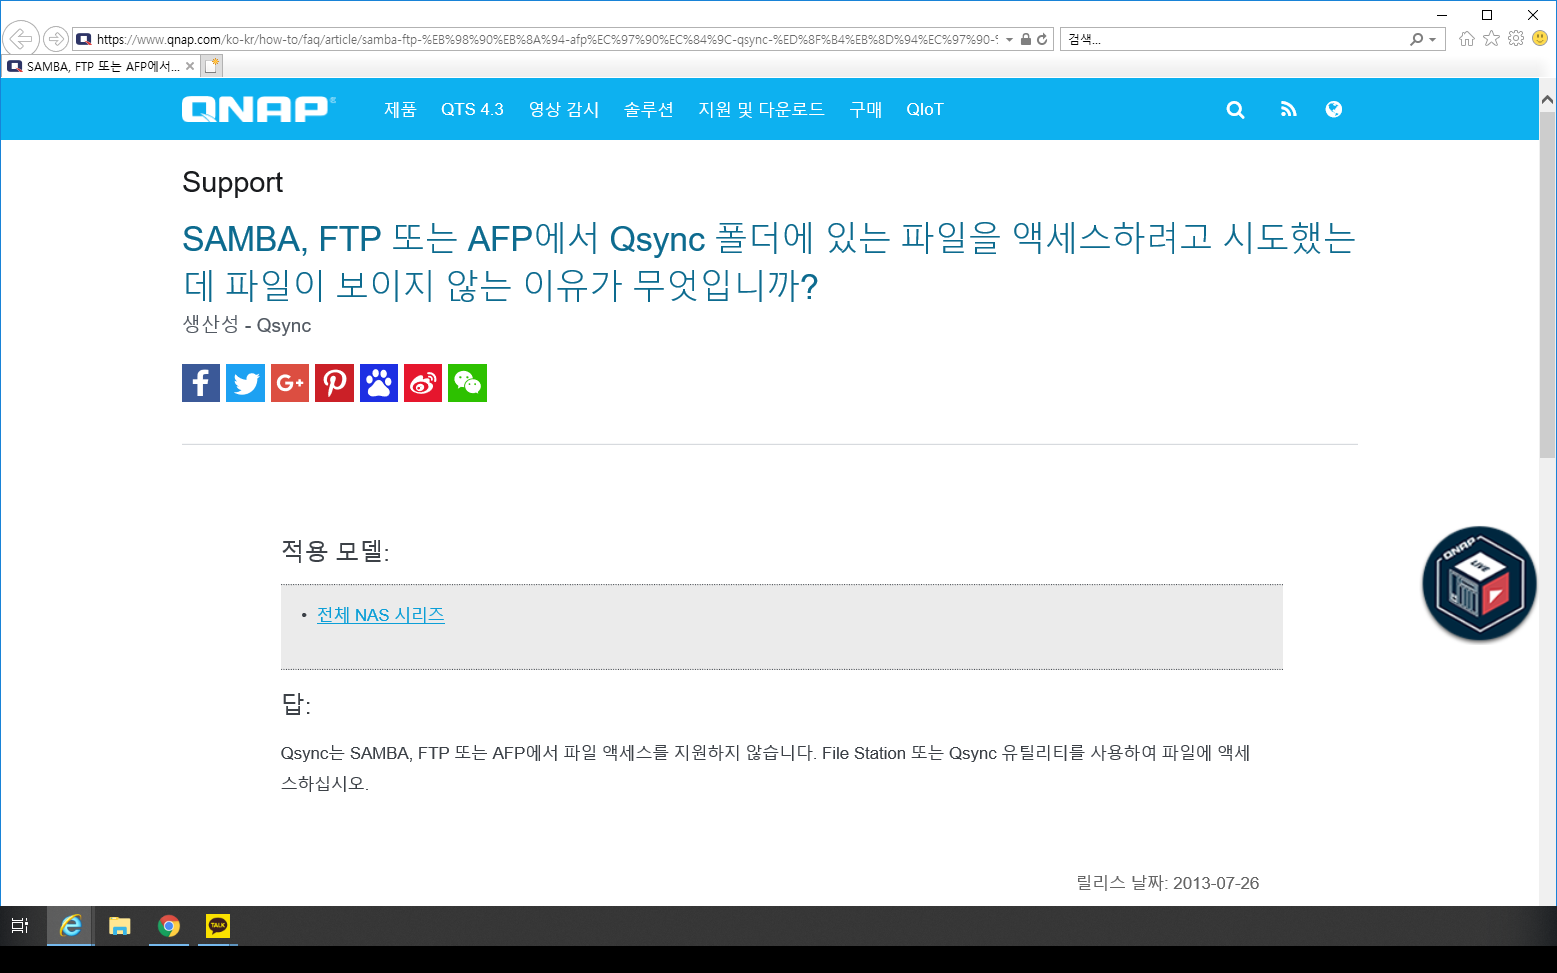
Task: Click the Google Plus share icon
Action: [x=290, y=383]
